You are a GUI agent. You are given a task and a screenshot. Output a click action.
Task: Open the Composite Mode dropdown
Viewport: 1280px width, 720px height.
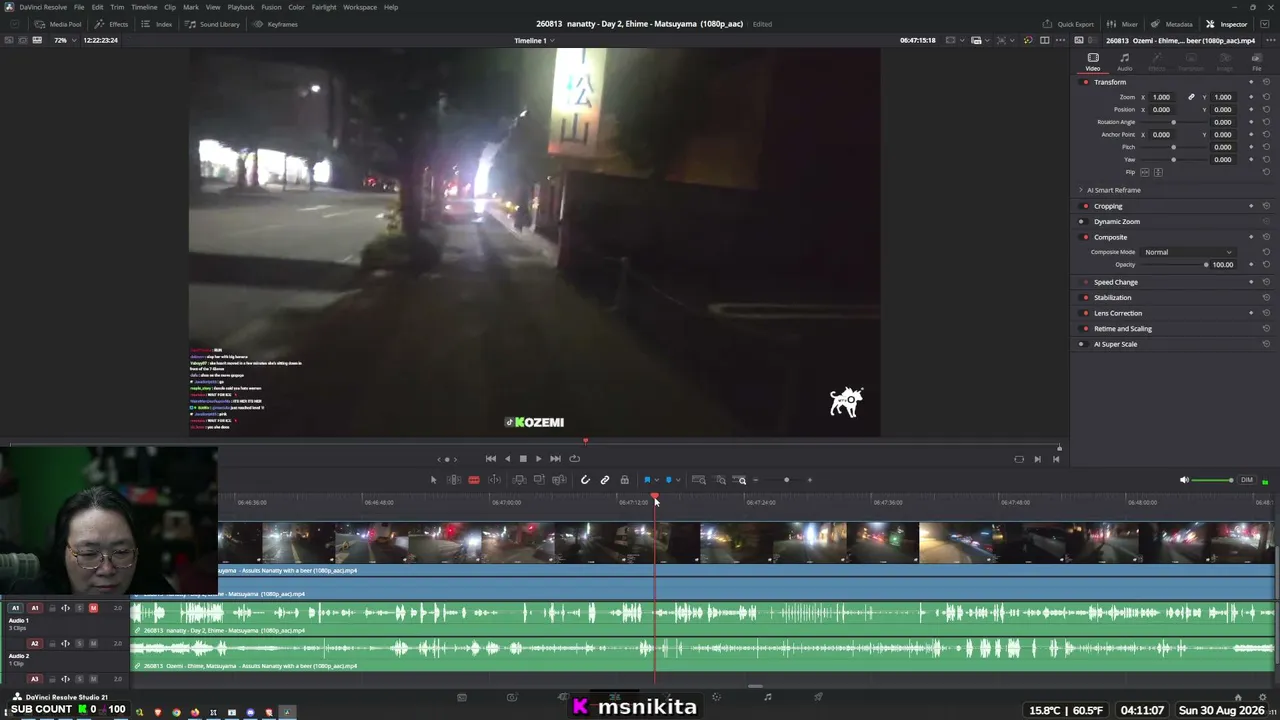1188,252
